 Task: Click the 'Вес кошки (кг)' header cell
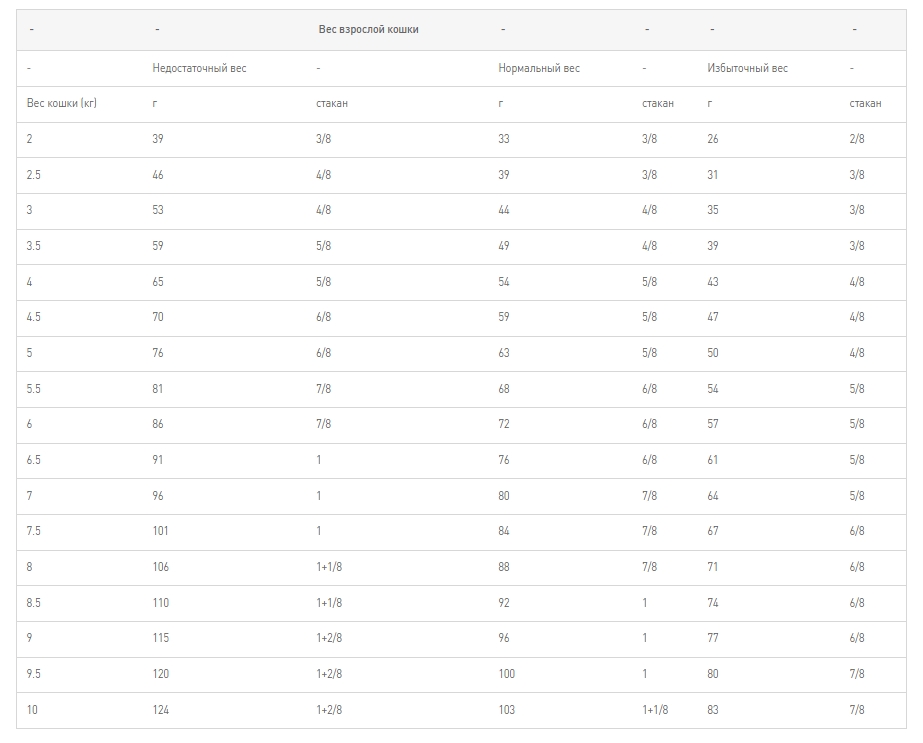coord(62,103)
